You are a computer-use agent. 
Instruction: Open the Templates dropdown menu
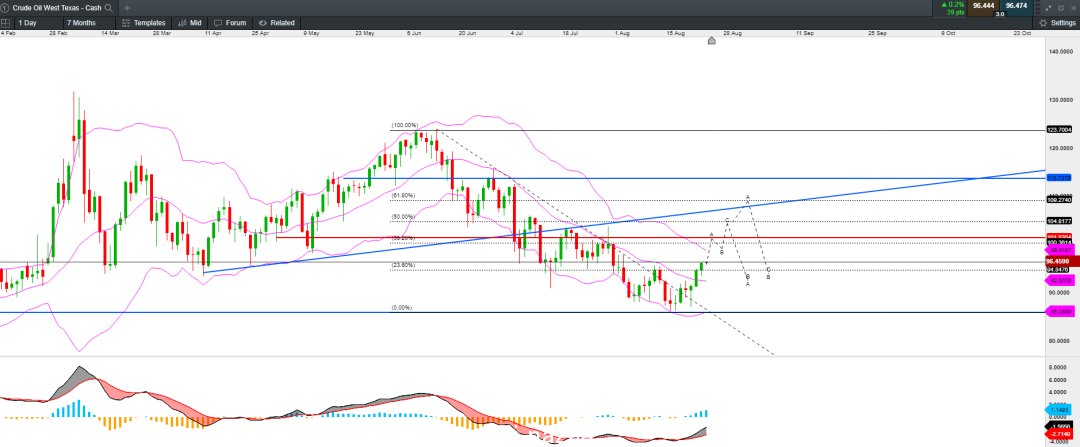tap(144, 23)
